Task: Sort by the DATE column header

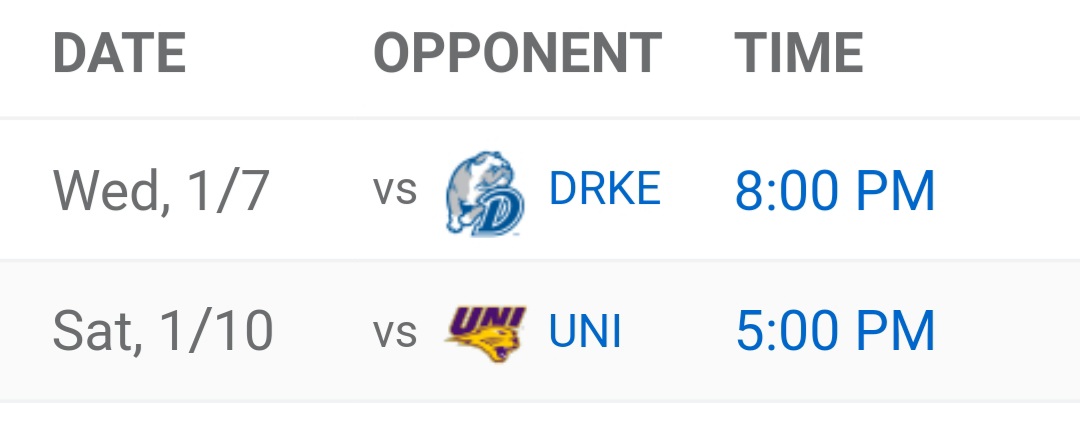Action: tap(119, 53)
